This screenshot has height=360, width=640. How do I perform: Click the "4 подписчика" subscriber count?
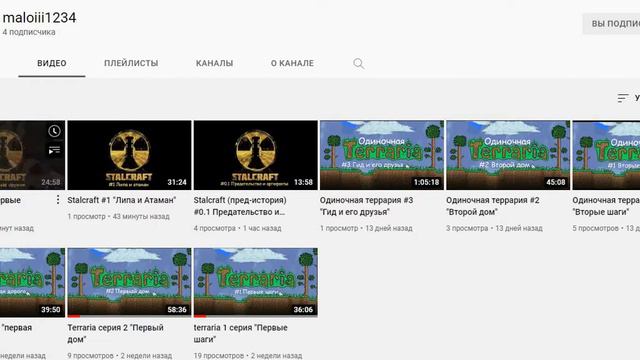29,32
